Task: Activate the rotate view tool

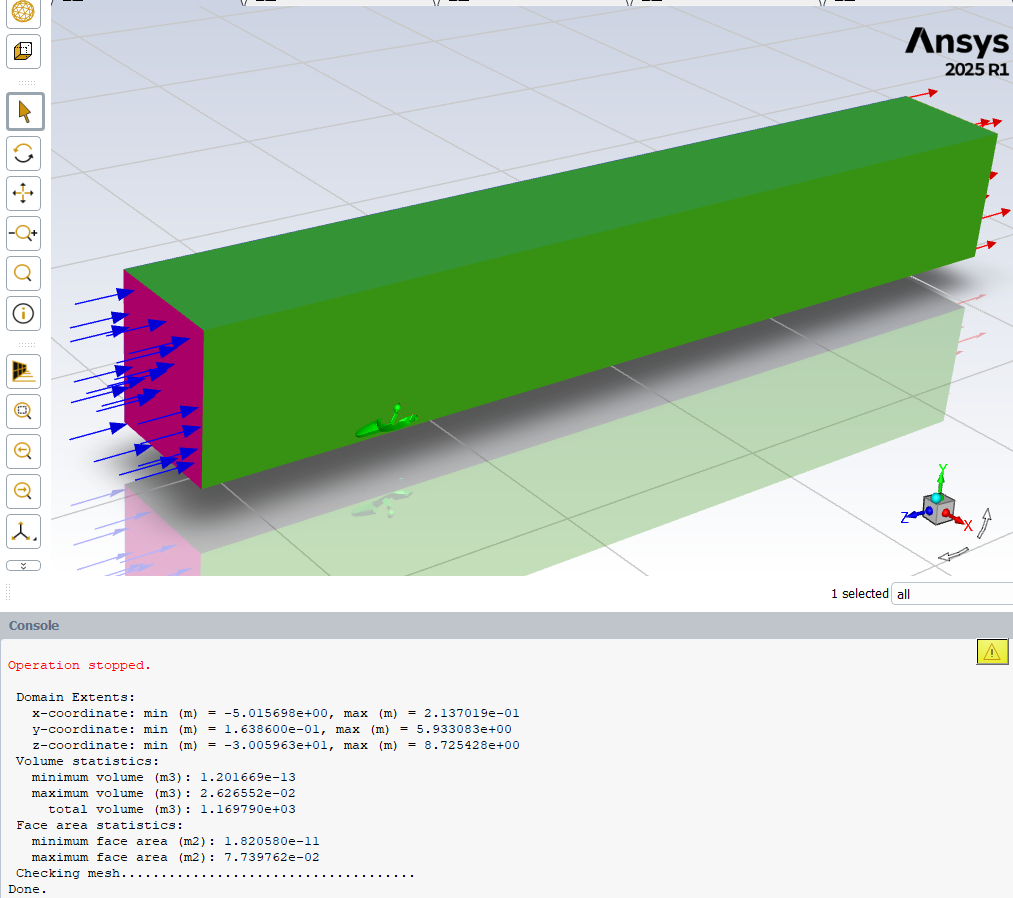Action: (x=24, y=153)
